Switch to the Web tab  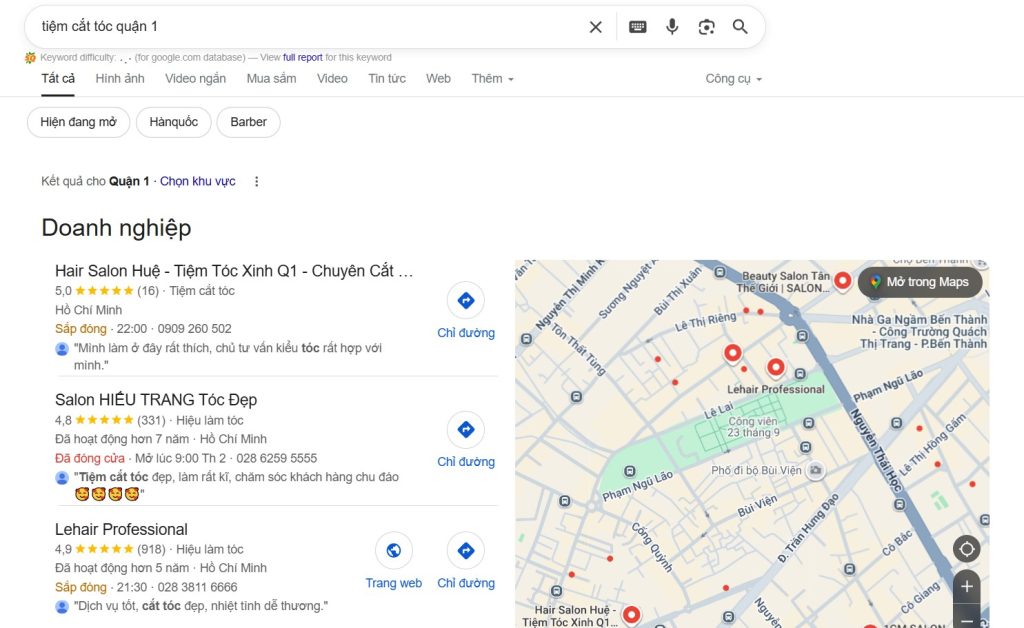click(438, 79)
